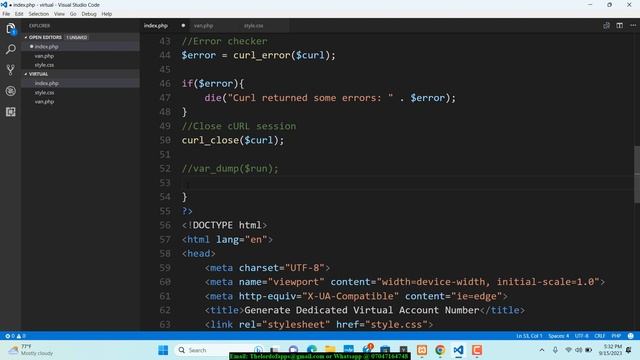Open the Selection menu

point(39,14)
